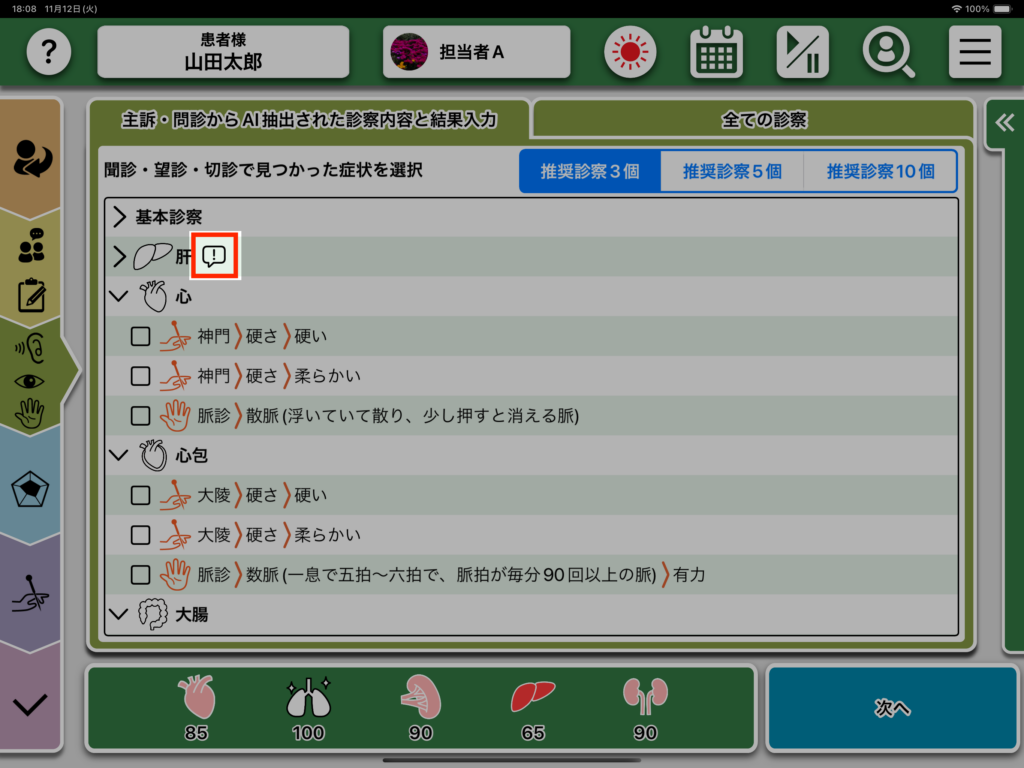Open the help question mark icon
1024x768 pixels.
coord(49,52)
